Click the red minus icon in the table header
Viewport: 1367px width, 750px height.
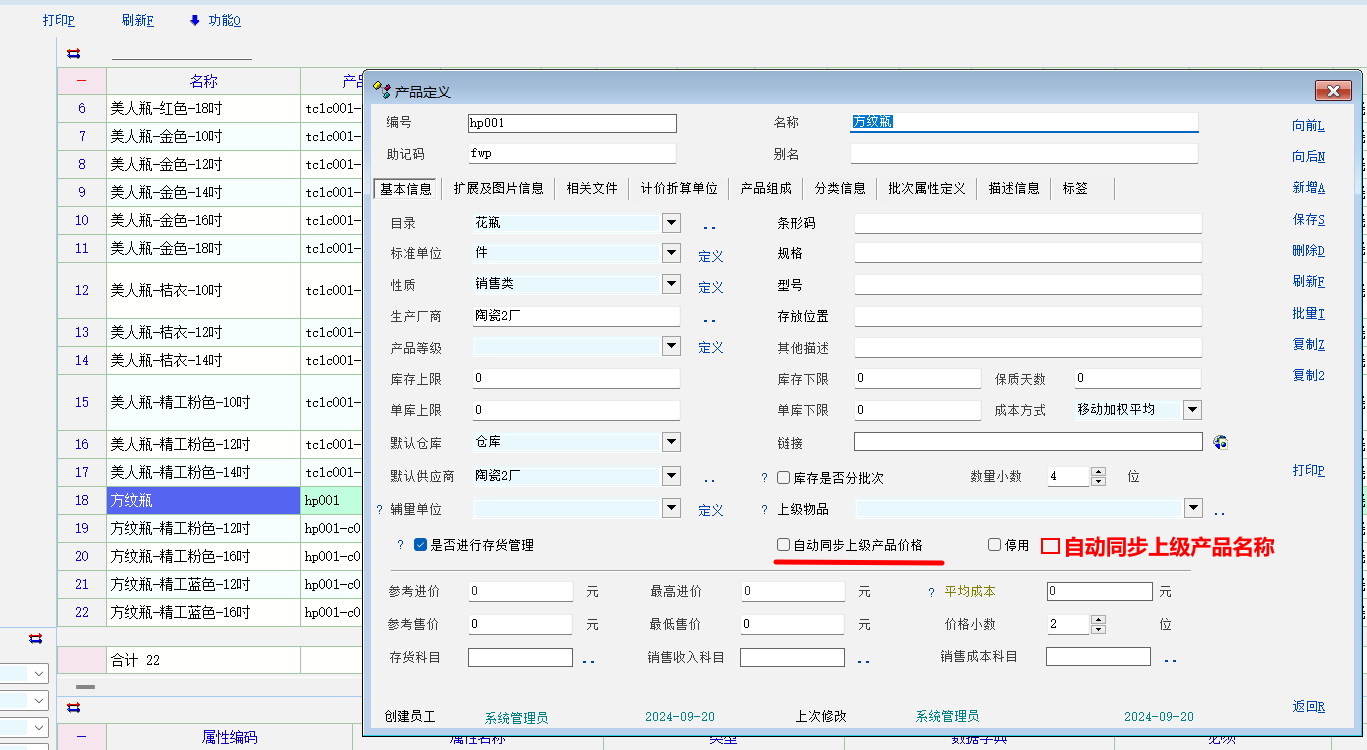tap(81, 81)
